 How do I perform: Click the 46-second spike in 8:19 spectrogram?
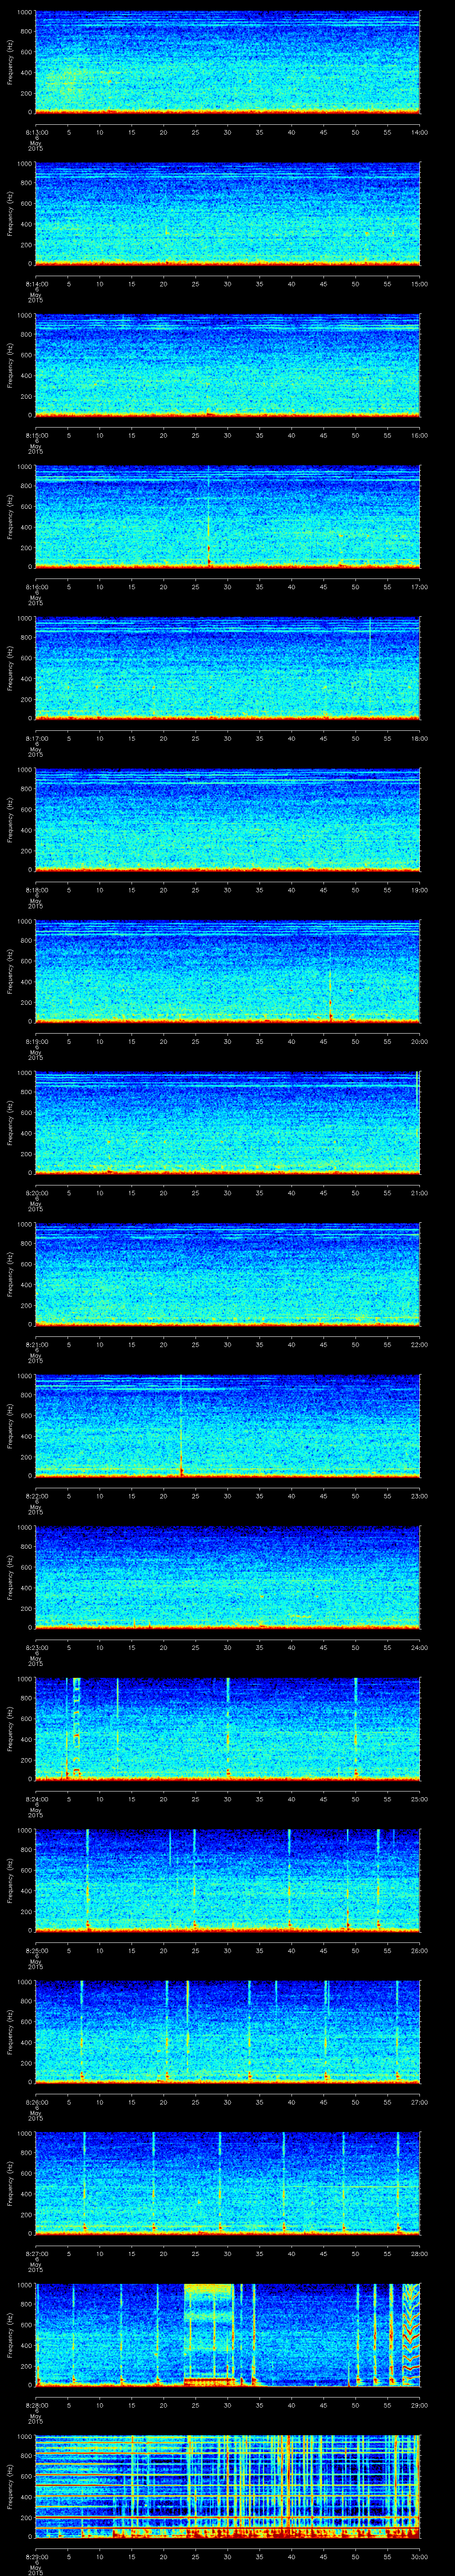[330, 990]
